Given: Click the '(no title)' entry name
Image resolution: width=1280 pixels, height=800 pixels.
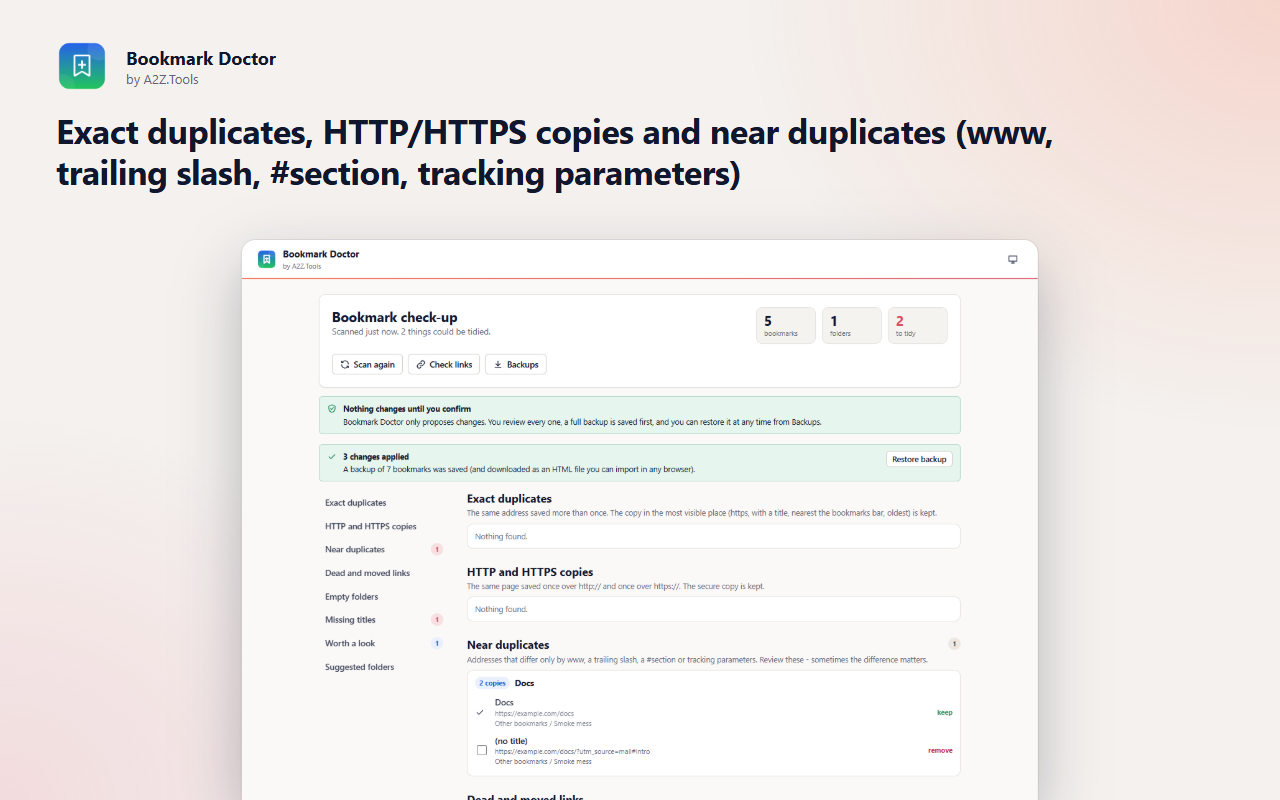Looking at the screenshot, I should [x=511, y=741].
